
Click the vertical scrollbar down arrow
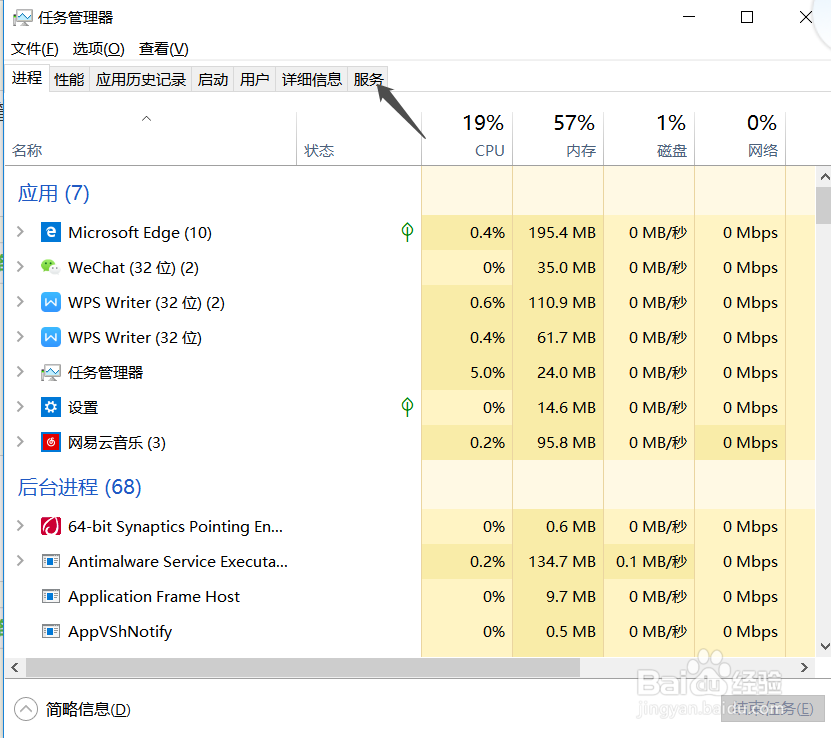(824, 646)
